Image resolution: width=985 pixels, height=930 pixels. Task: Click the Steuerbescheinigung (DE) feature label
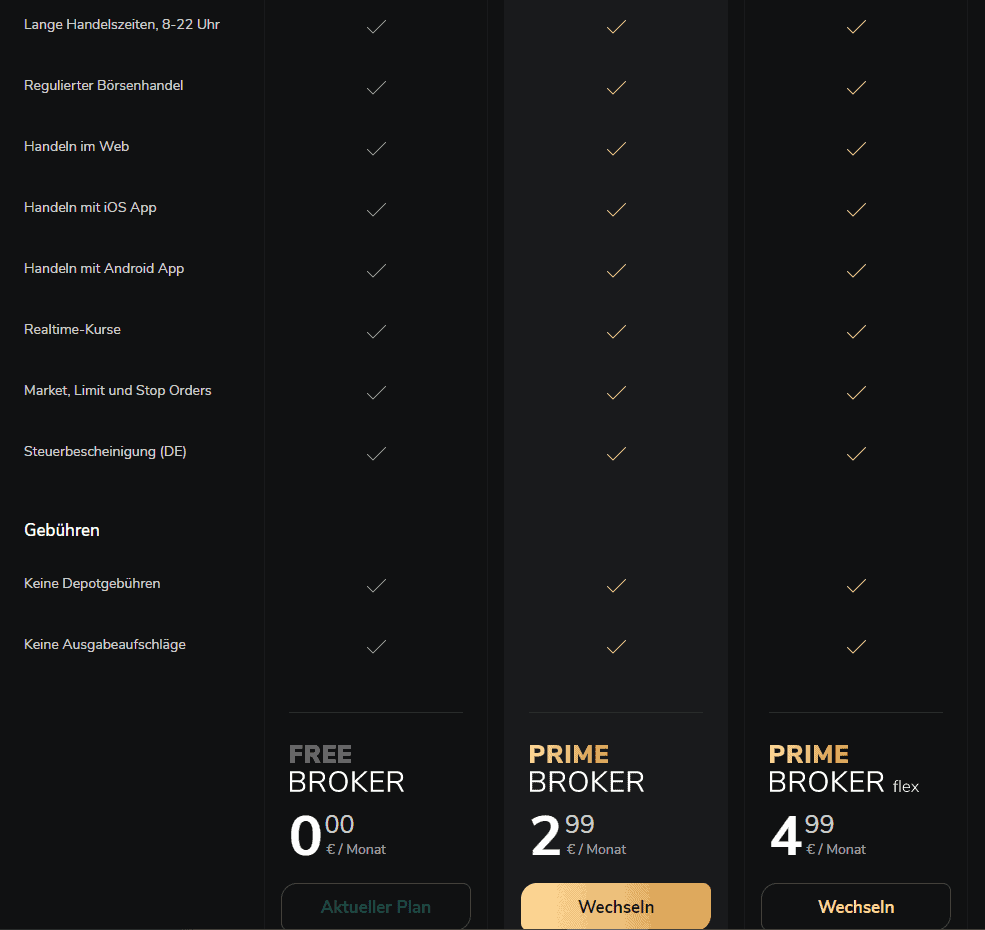pos(105,451)
